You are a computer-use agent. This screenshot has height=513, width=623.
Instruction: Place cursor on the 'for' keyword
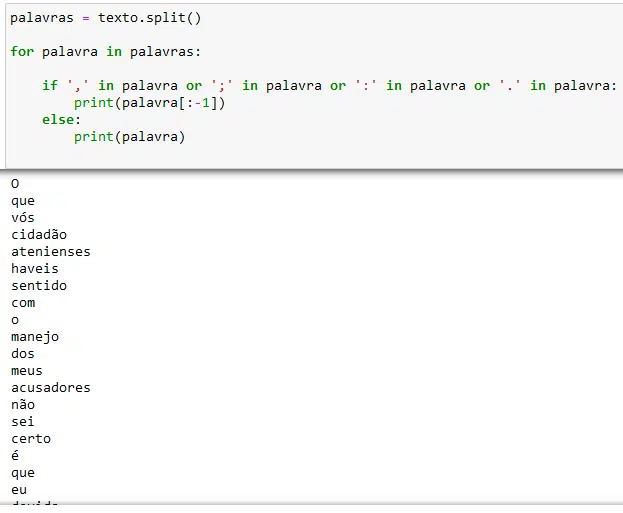coord(22,51)
